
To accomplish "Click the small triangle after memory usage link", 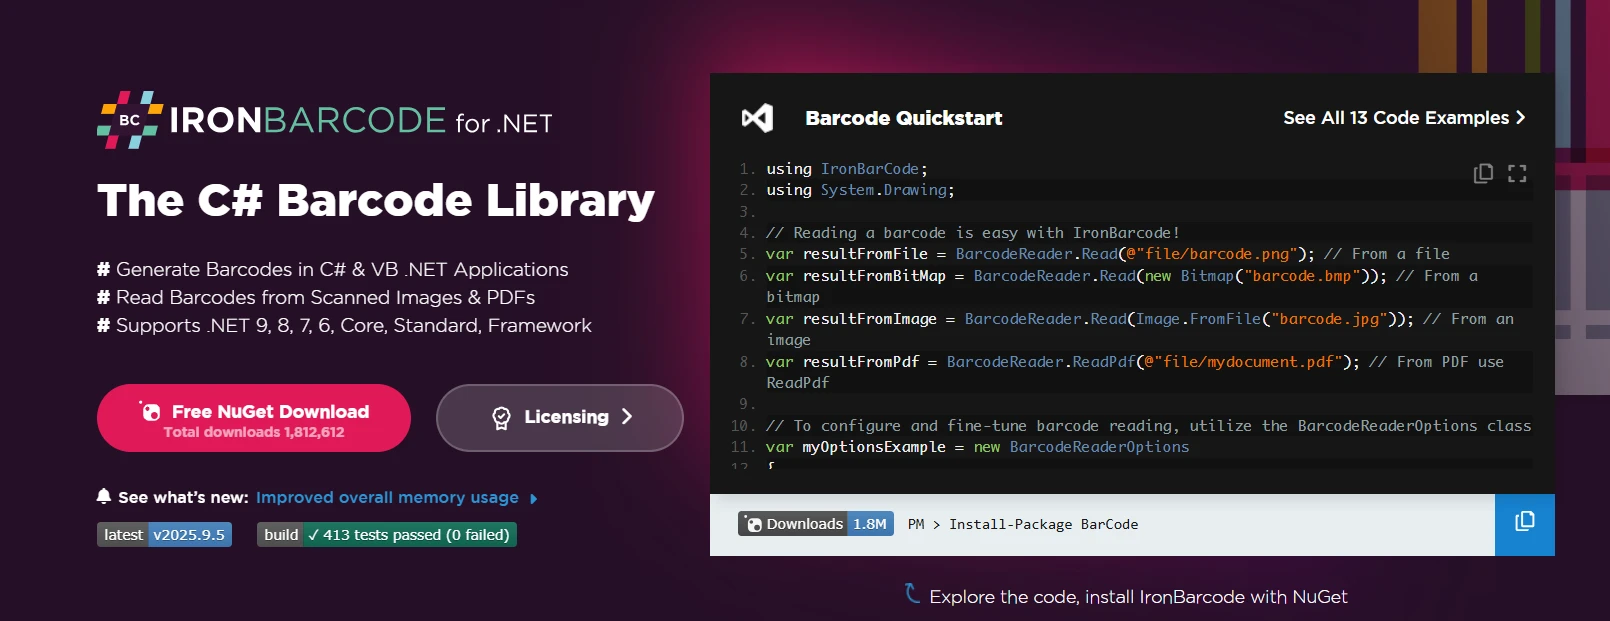I will point(534,499).
